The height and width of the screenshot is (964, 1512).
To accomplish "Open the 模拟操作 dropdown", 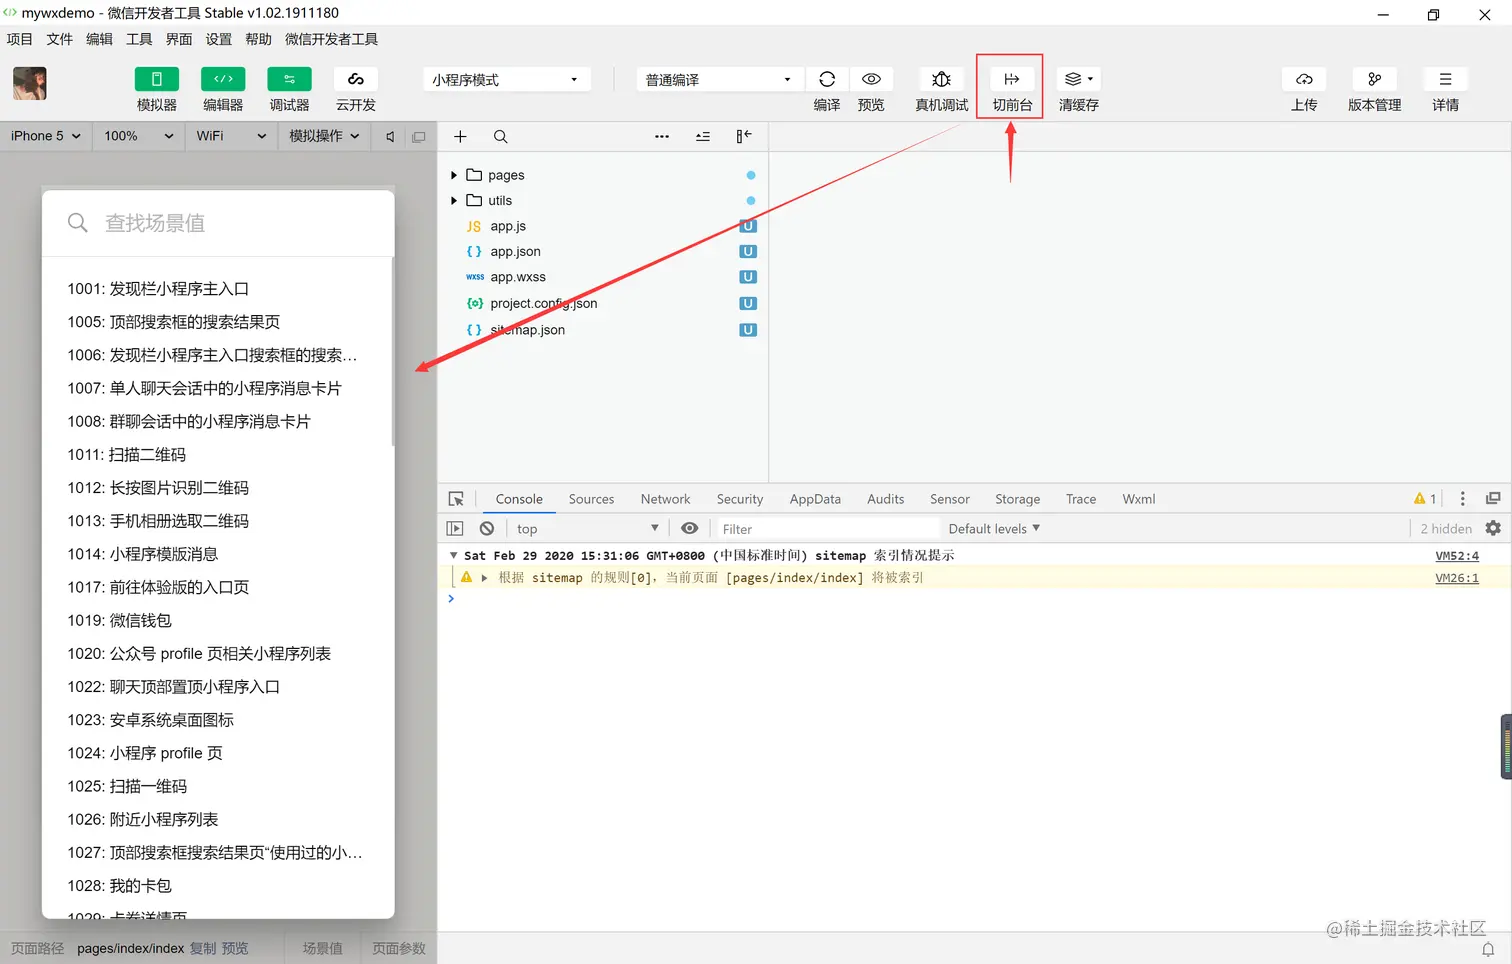I will [324, 136].
